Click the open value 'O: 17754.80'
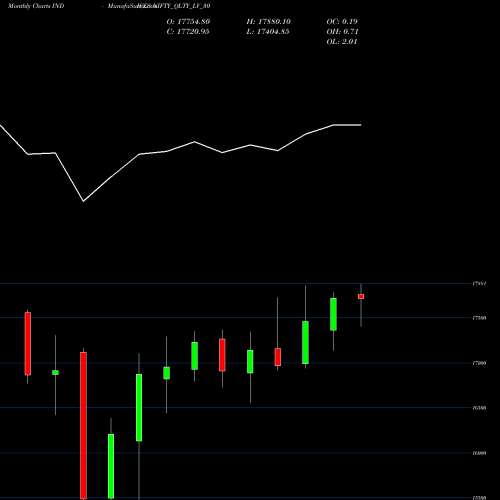The width and height of the screenshot is (500, 500). [188, 22]
